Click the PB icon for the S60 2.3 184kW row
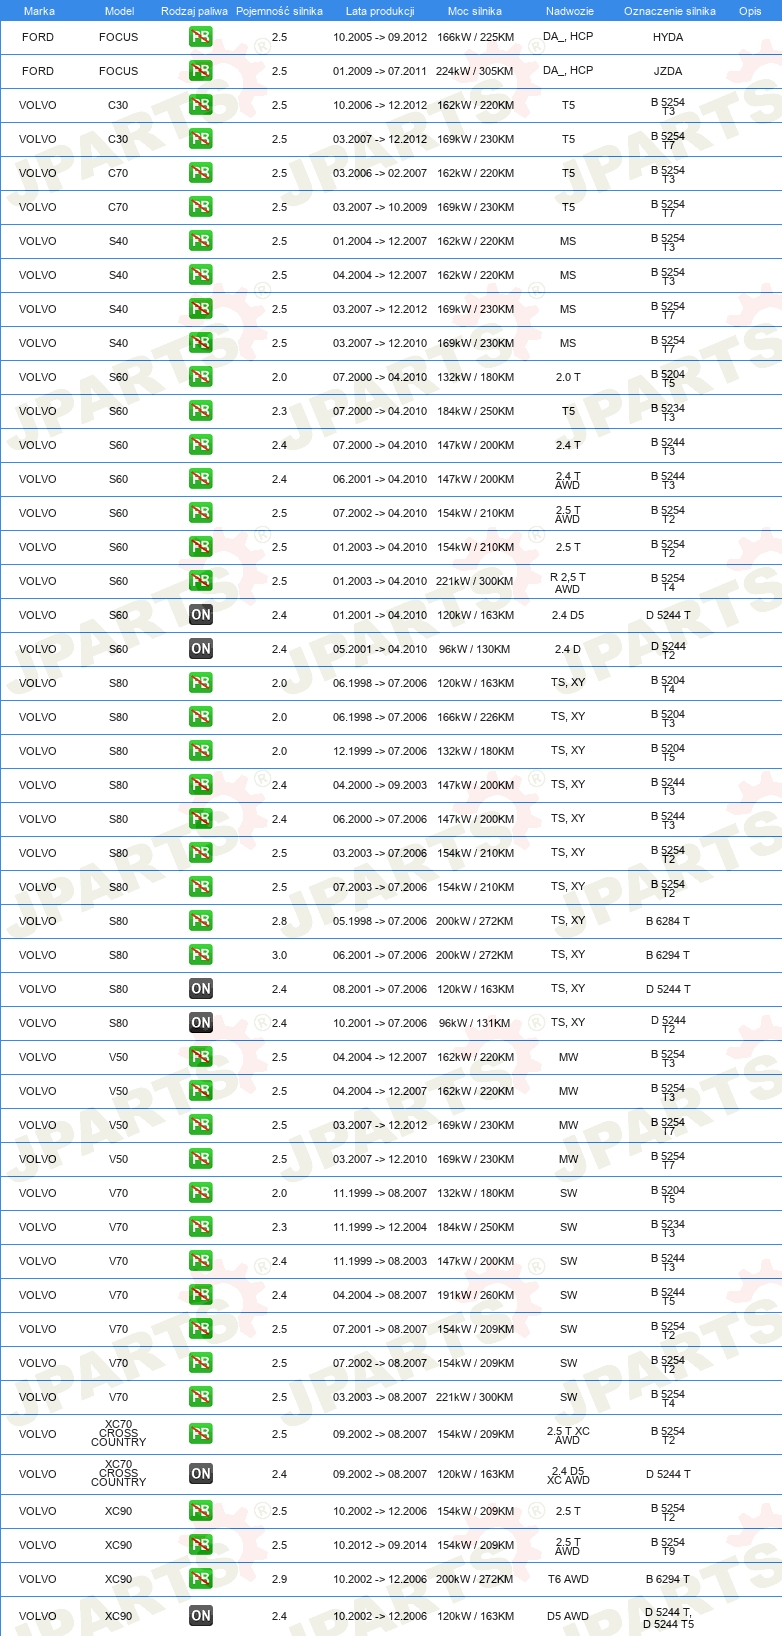 201,411
